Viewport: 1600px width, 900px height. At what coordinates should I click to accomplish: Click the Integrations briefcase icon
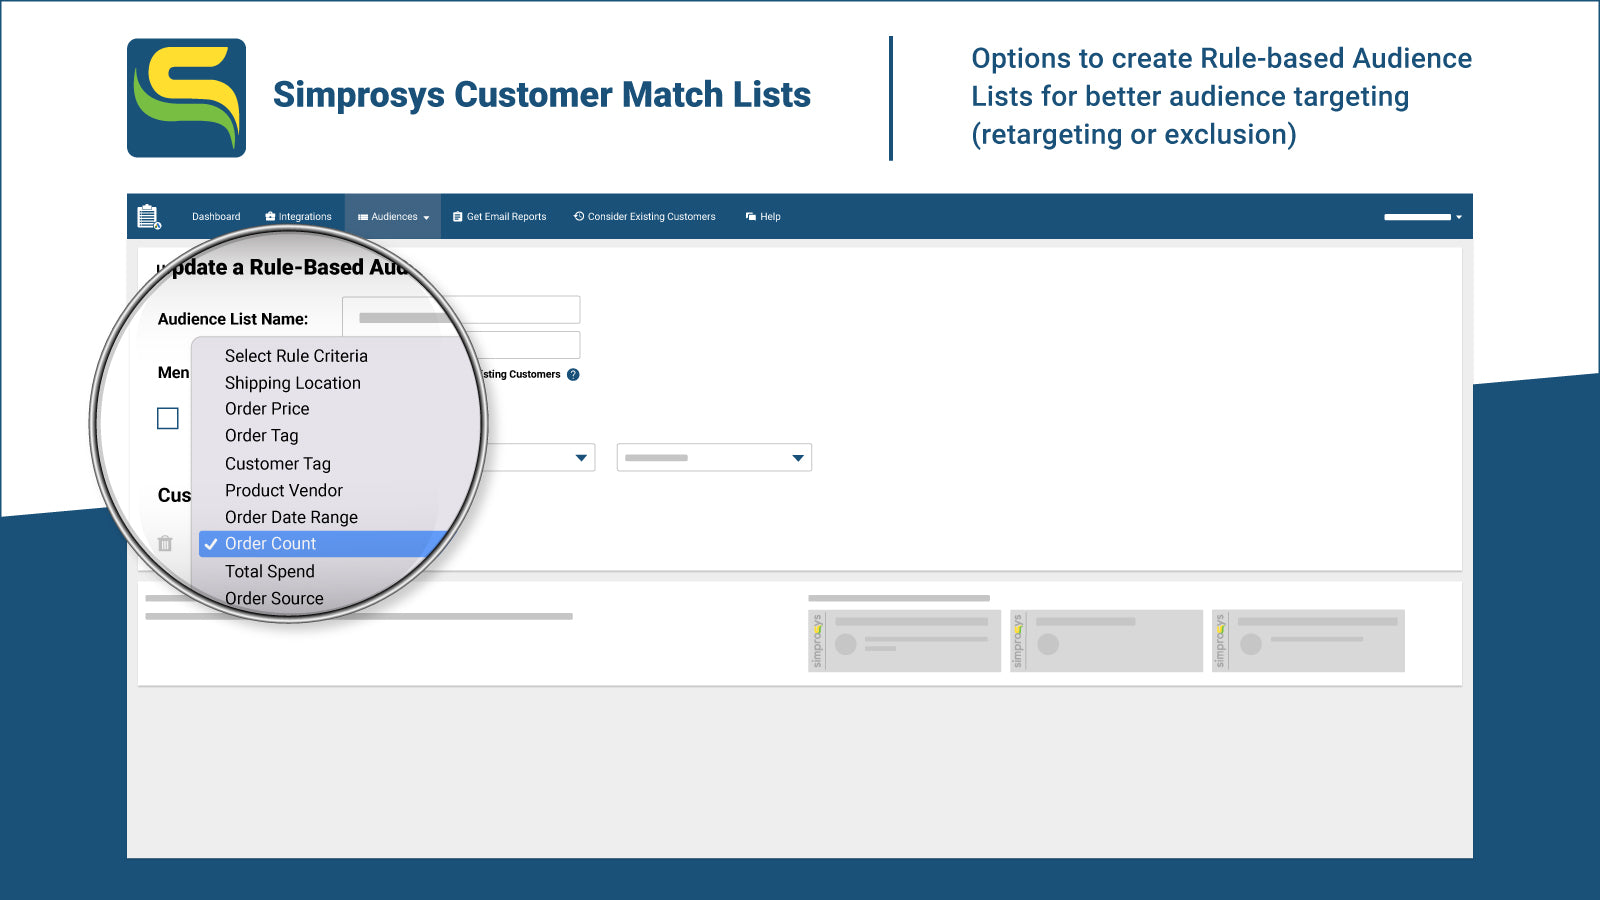pos(268,216)
